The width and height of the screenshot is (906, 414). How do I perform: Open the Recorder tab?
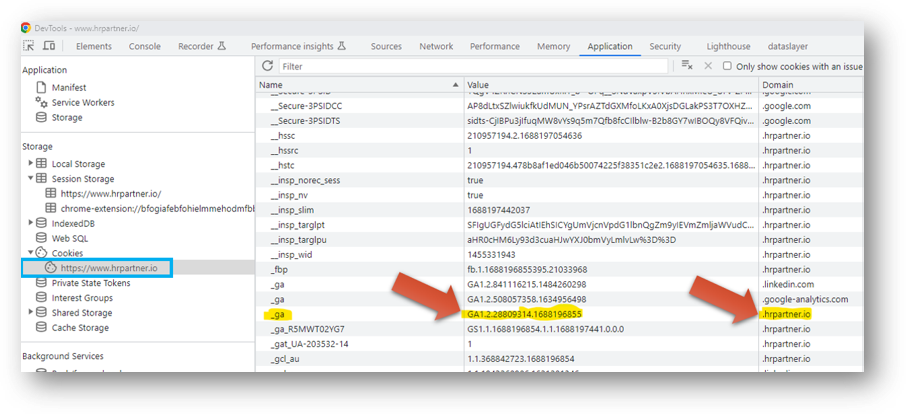click(x=202, y=46)
